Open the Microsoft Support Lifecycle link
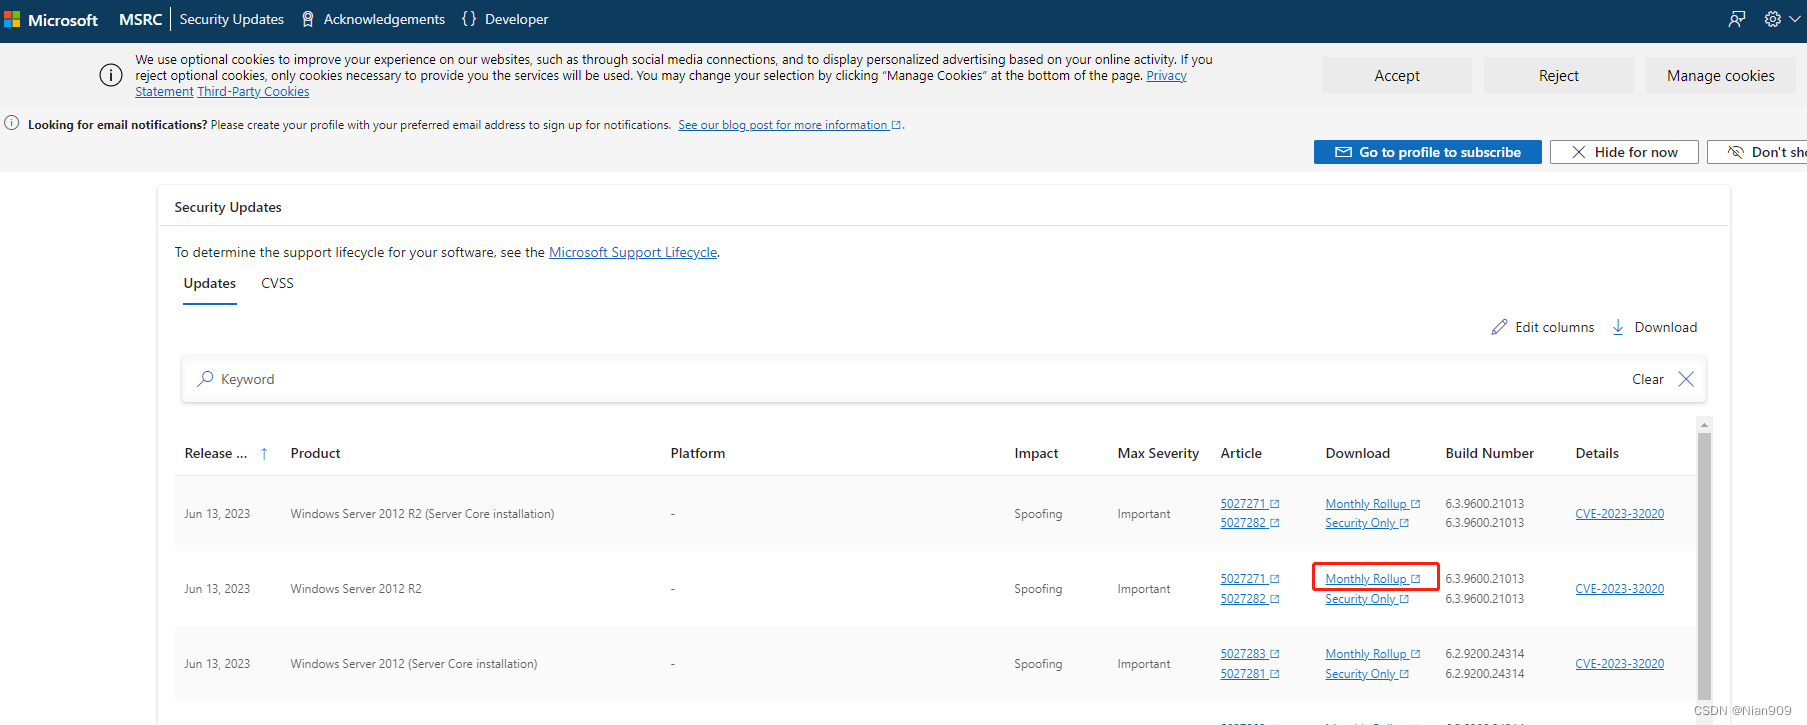This screenshot has height=725, width=1807. (x=633, y=252)
